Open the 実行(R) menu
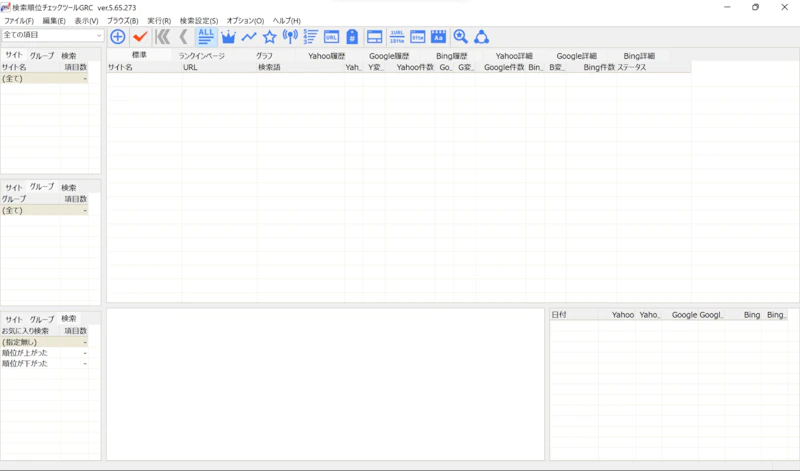This screenshot has width=800, height=471. [x=159, y=21]
